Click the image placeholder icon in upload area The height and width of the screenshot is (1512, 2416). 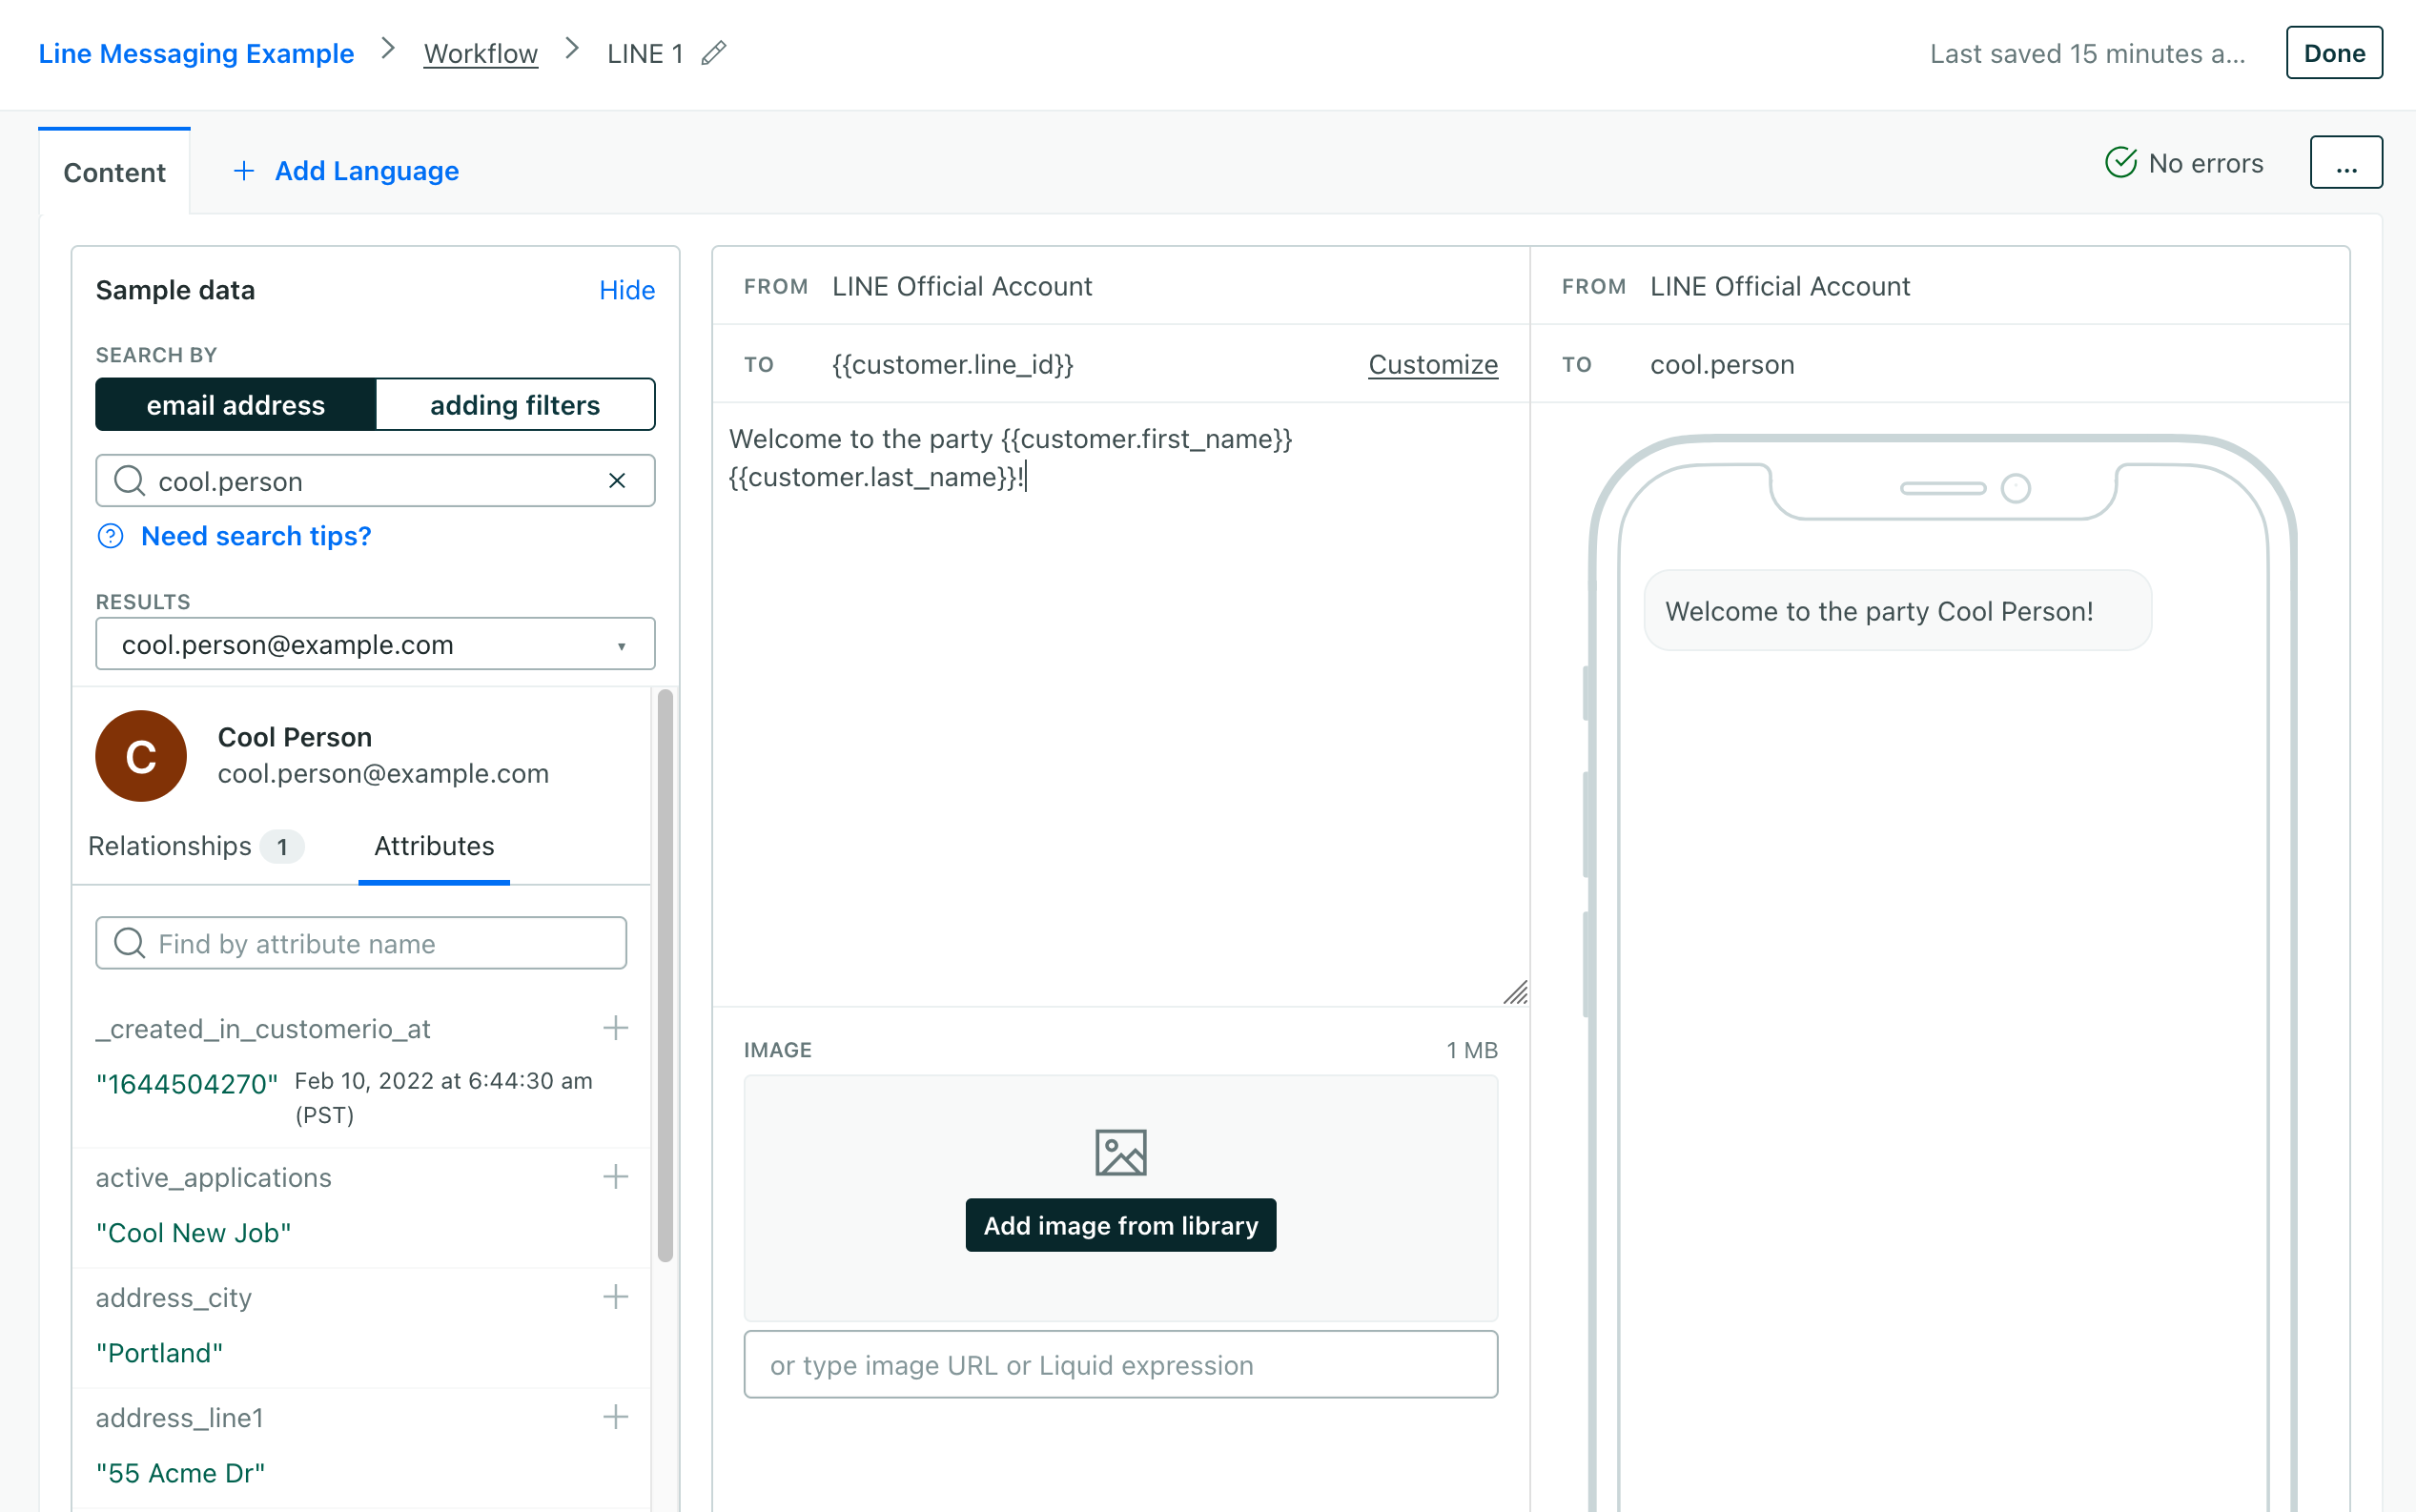tap(1120, 1153)
